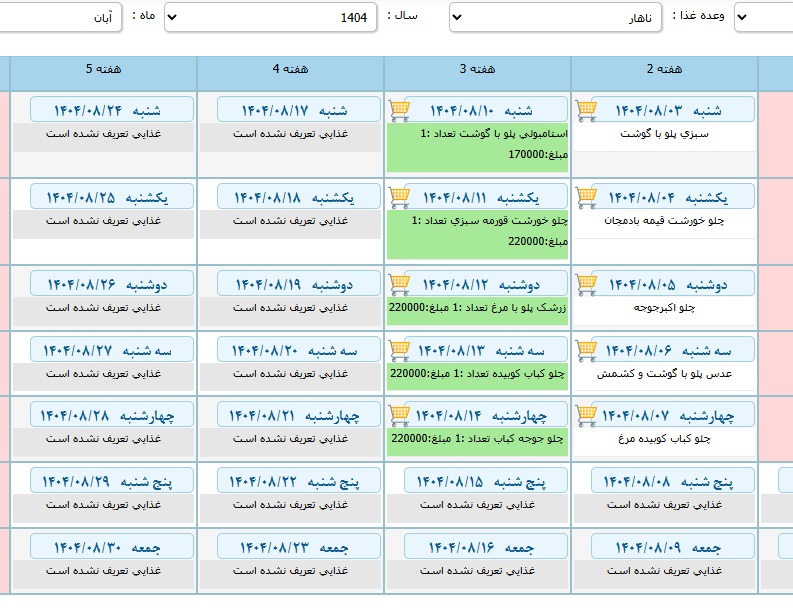Click cart icon for شنبه 1404/08/10
Screen dimensions: 793x610
[x=399, y=109]
